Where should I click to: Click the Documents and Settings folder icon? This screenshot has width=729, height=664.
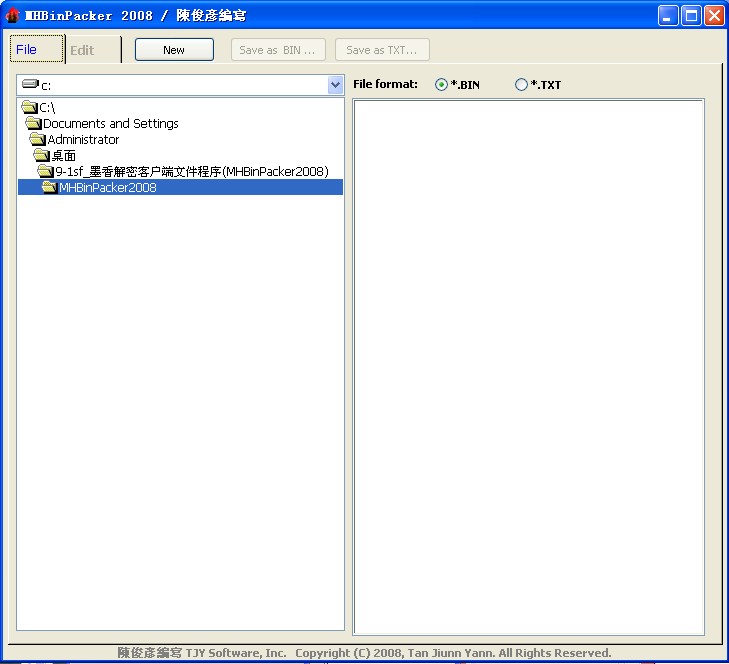click(33, 123)
